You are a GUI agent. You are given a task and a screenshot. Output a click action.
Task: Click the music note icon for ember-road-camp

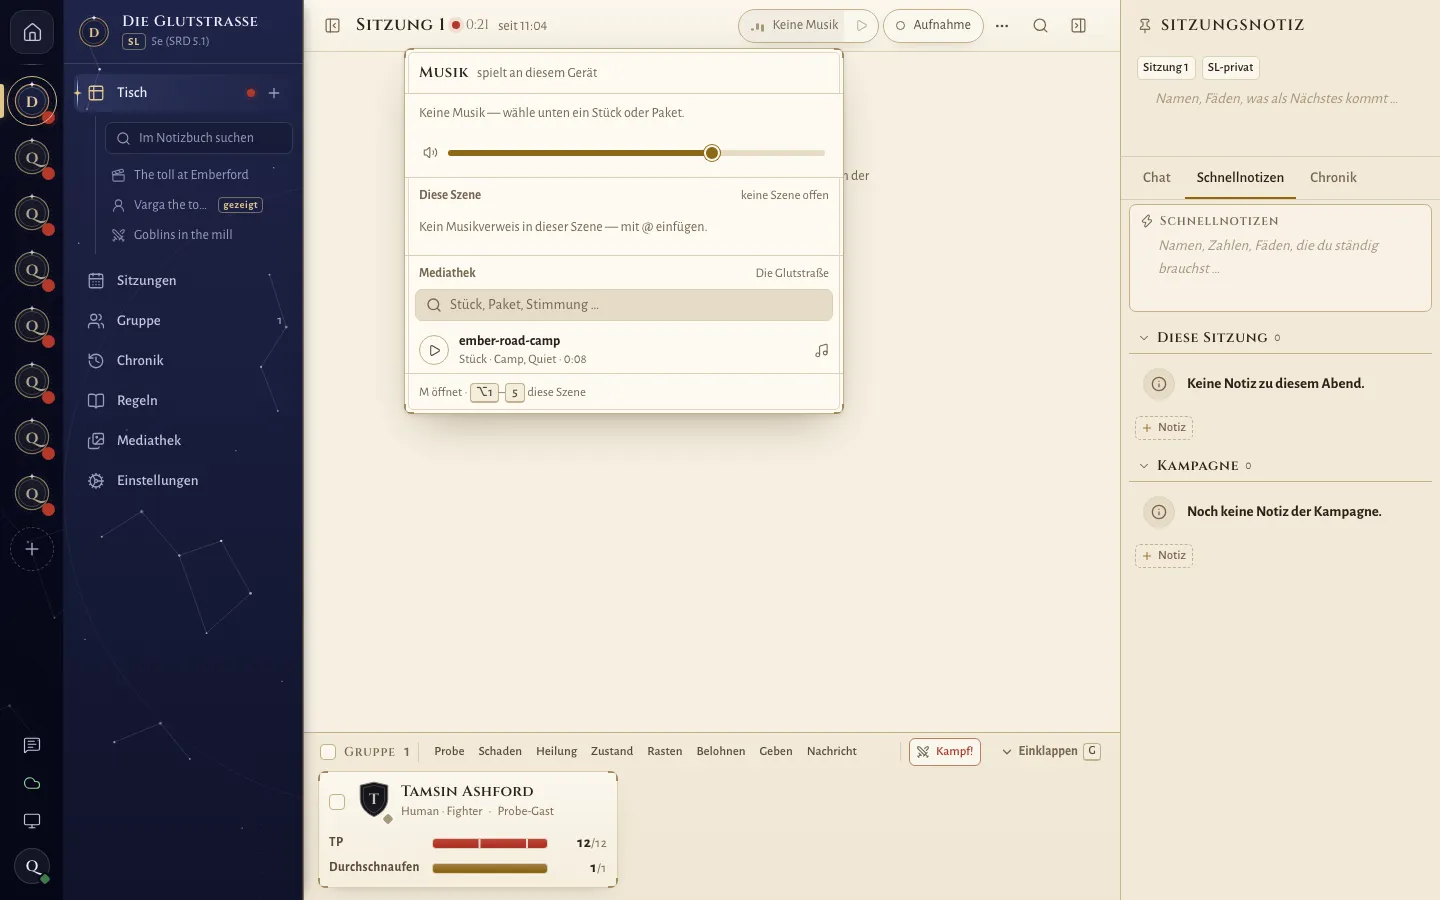822,350
